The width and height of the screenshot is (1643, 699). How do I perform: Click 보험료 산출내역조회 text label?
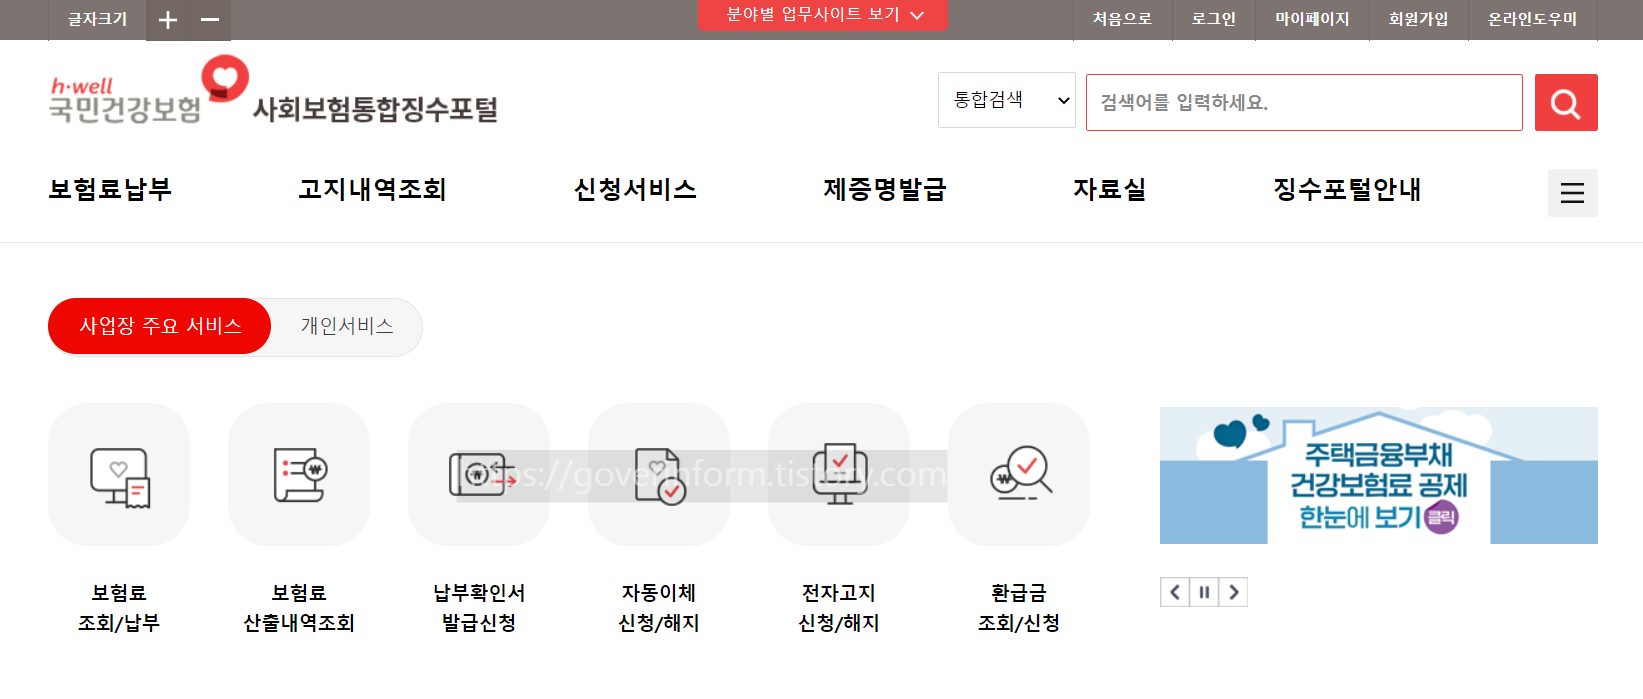point(299,608)
